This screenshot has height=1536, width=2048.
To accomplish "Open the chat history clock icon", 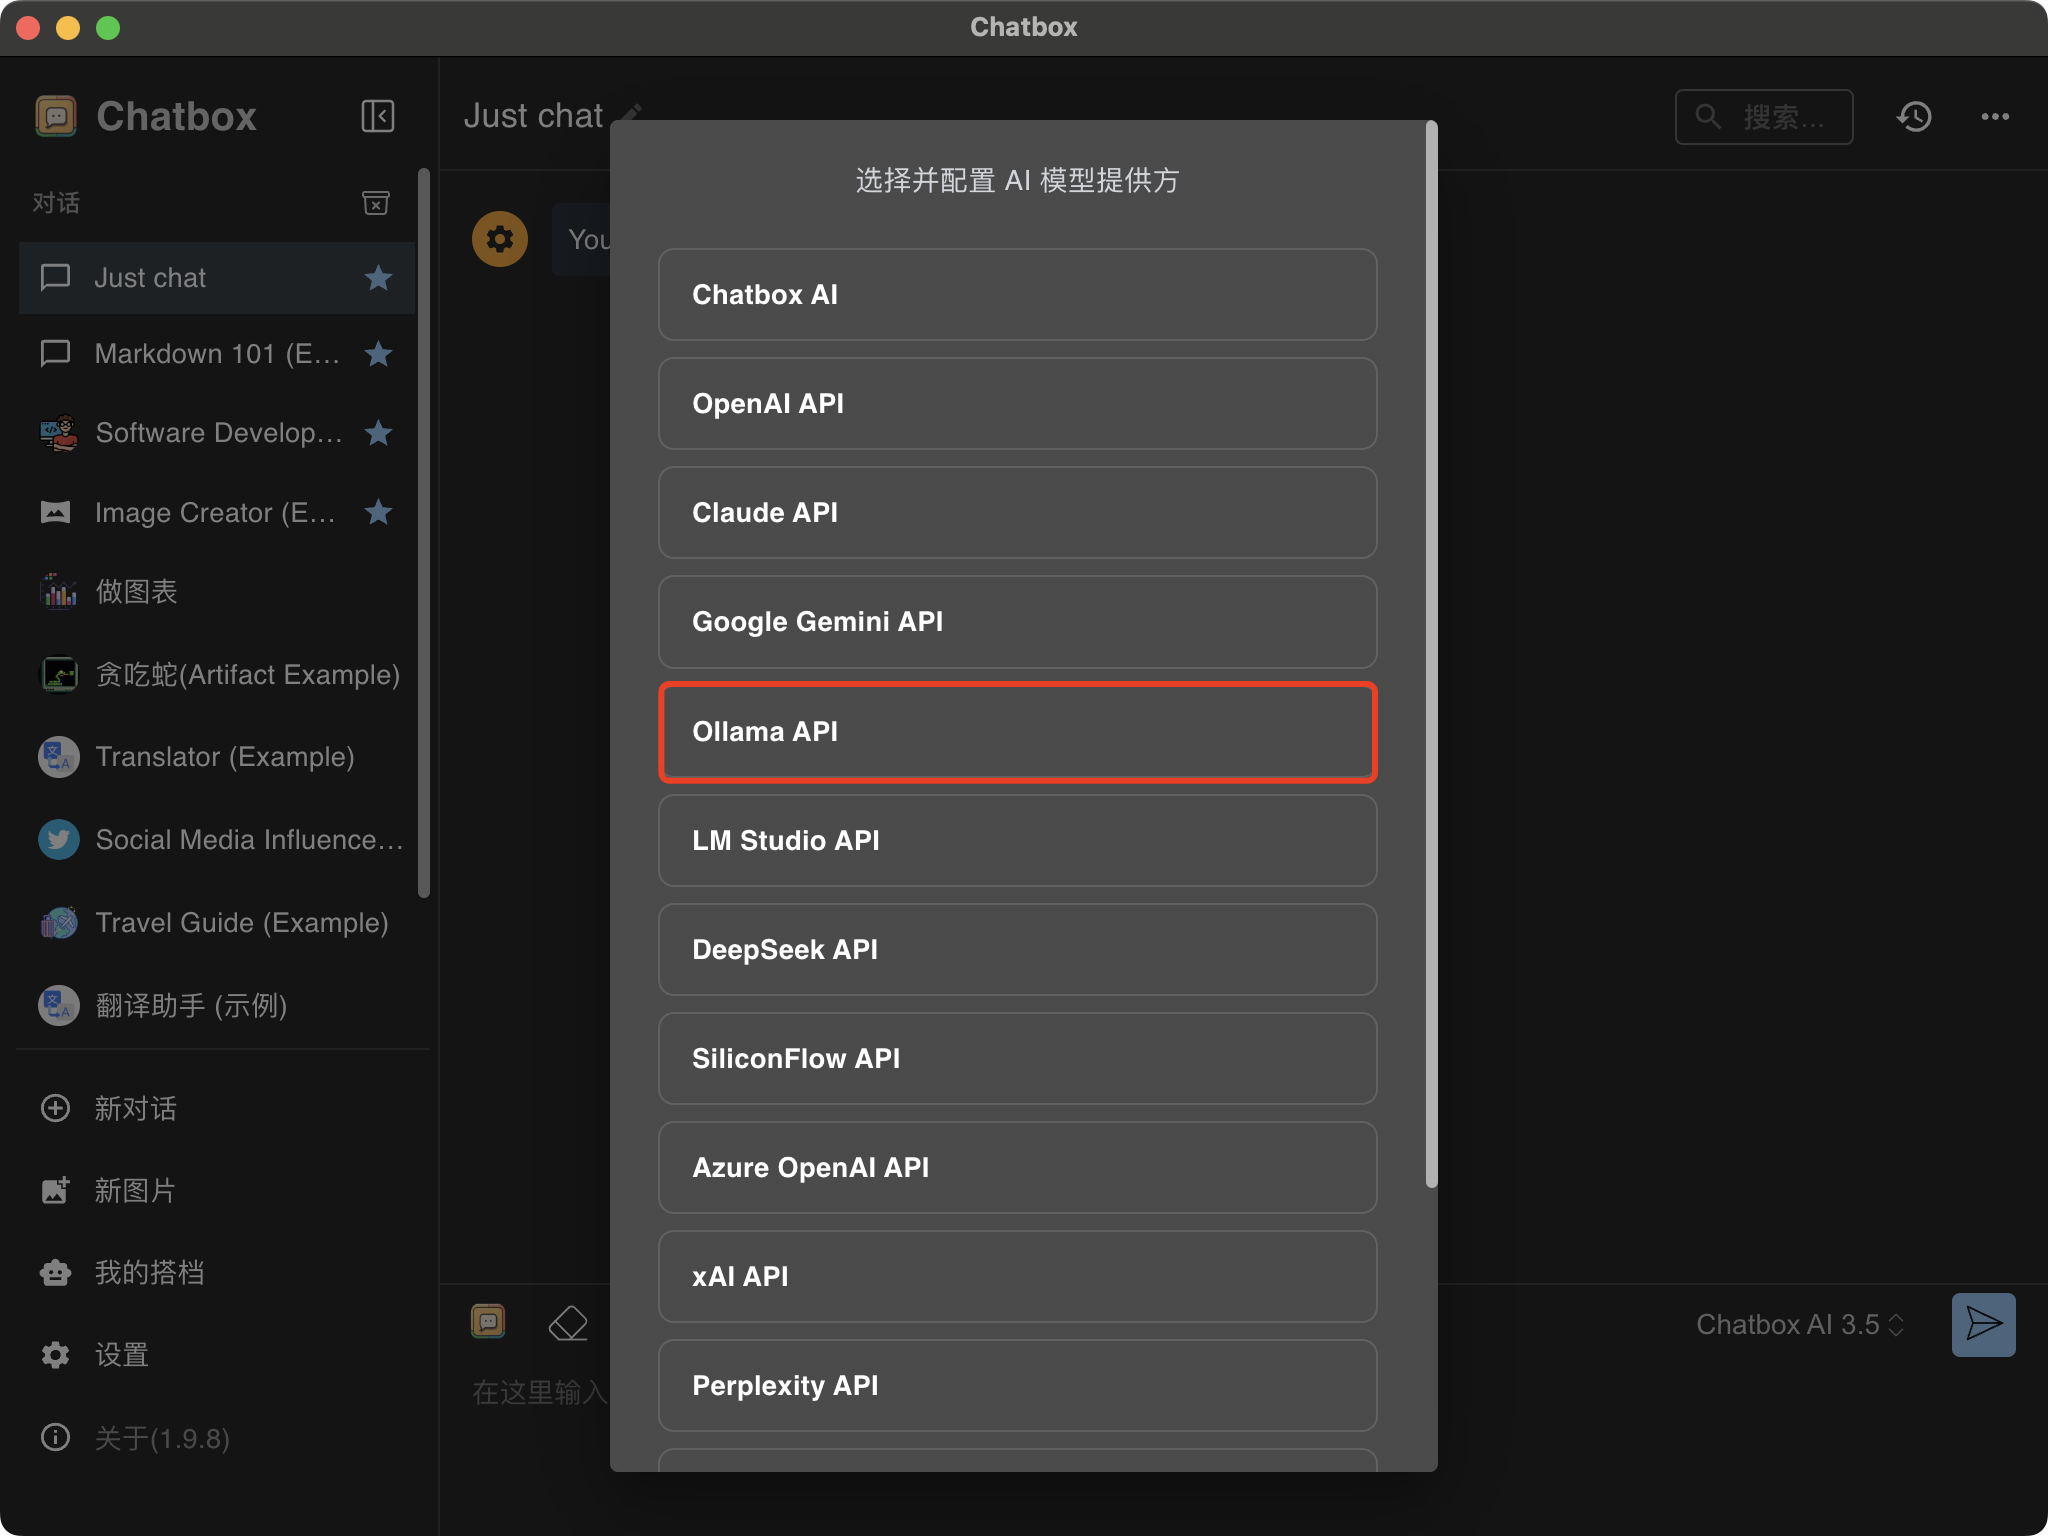I will tap(1914, 117).
